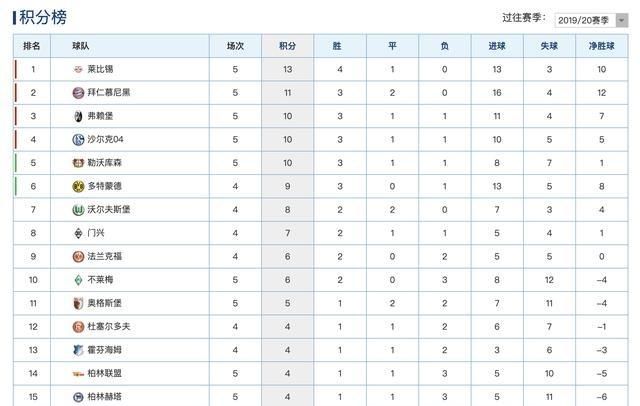Open the 杜塞尔多夫 team link
Viewport: 640px width, 406px height.
109,326
